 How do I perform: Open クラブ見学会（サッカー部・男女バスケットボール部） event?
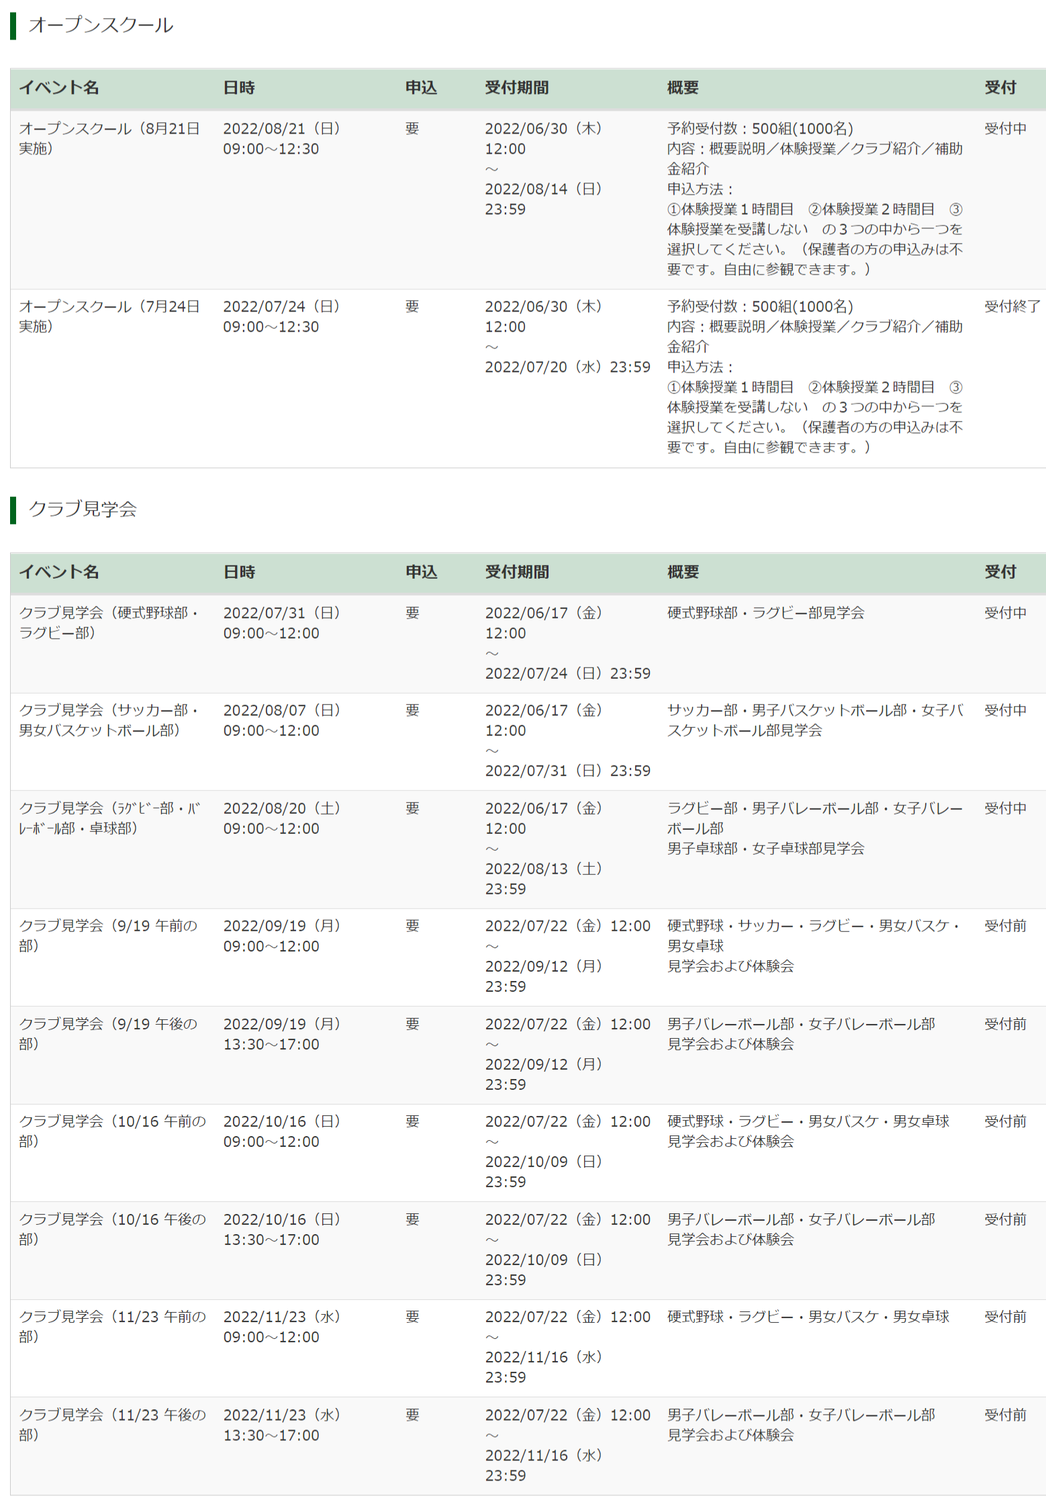(109, 720)
